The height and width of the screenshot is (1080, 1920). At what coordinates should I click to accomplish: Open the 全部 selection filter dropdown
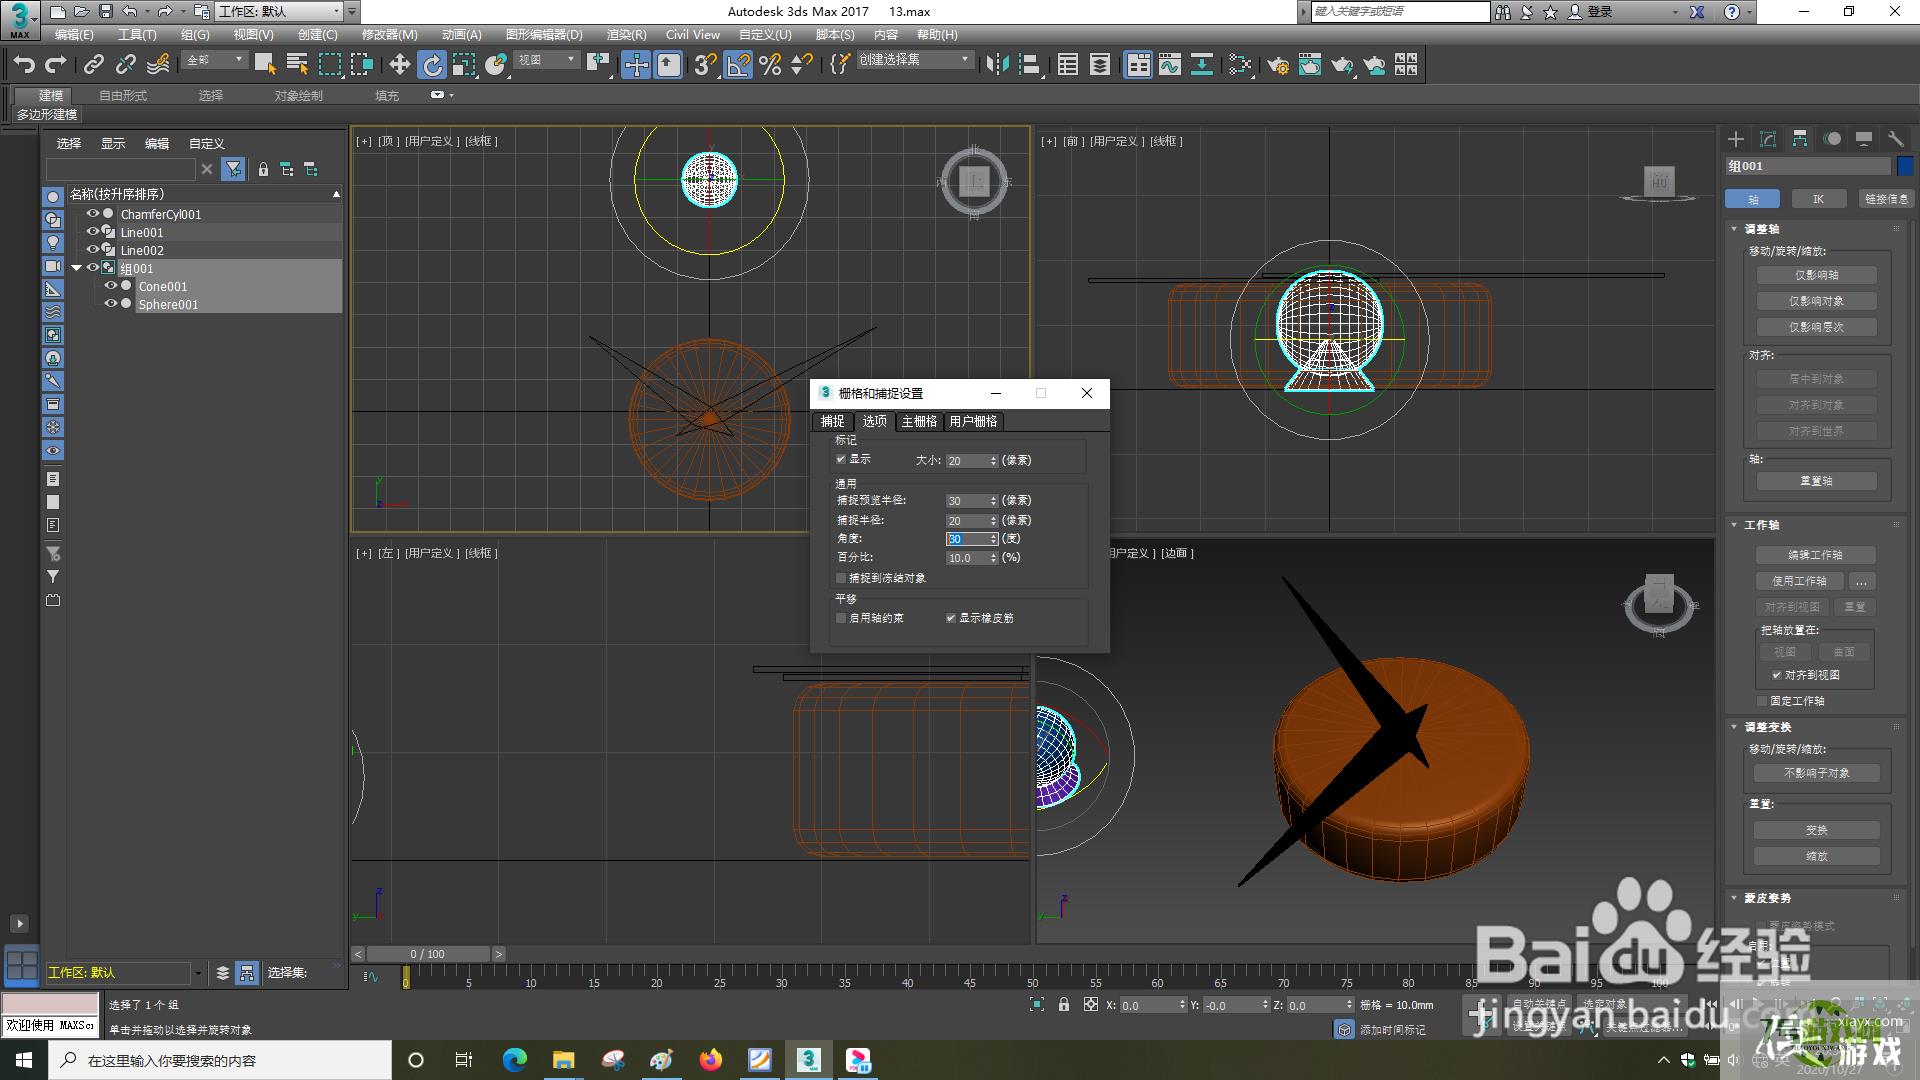coord(214,60)
